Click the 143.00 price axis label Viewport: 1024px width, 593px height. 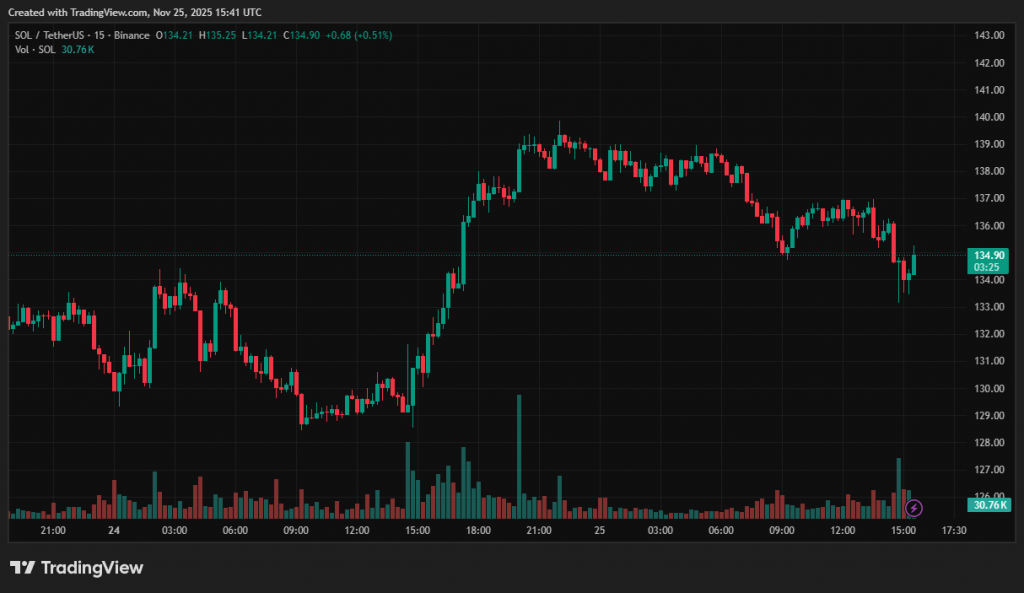[988, 36]
